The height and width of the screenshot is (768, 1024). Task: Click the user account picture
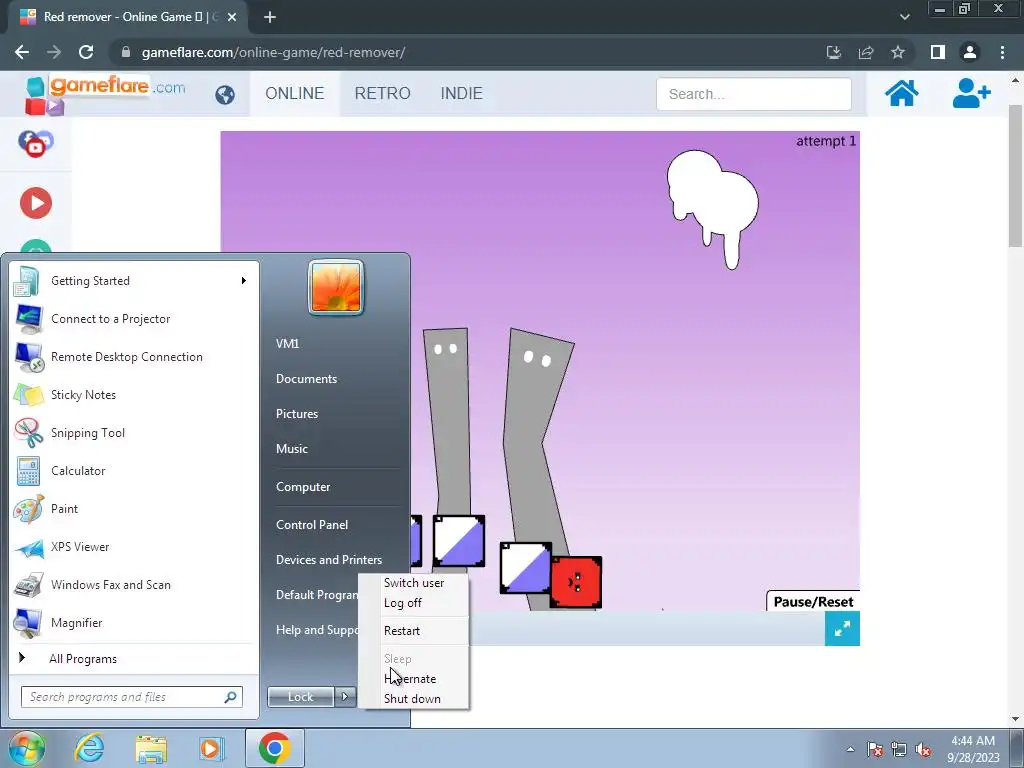coord(336,287)
